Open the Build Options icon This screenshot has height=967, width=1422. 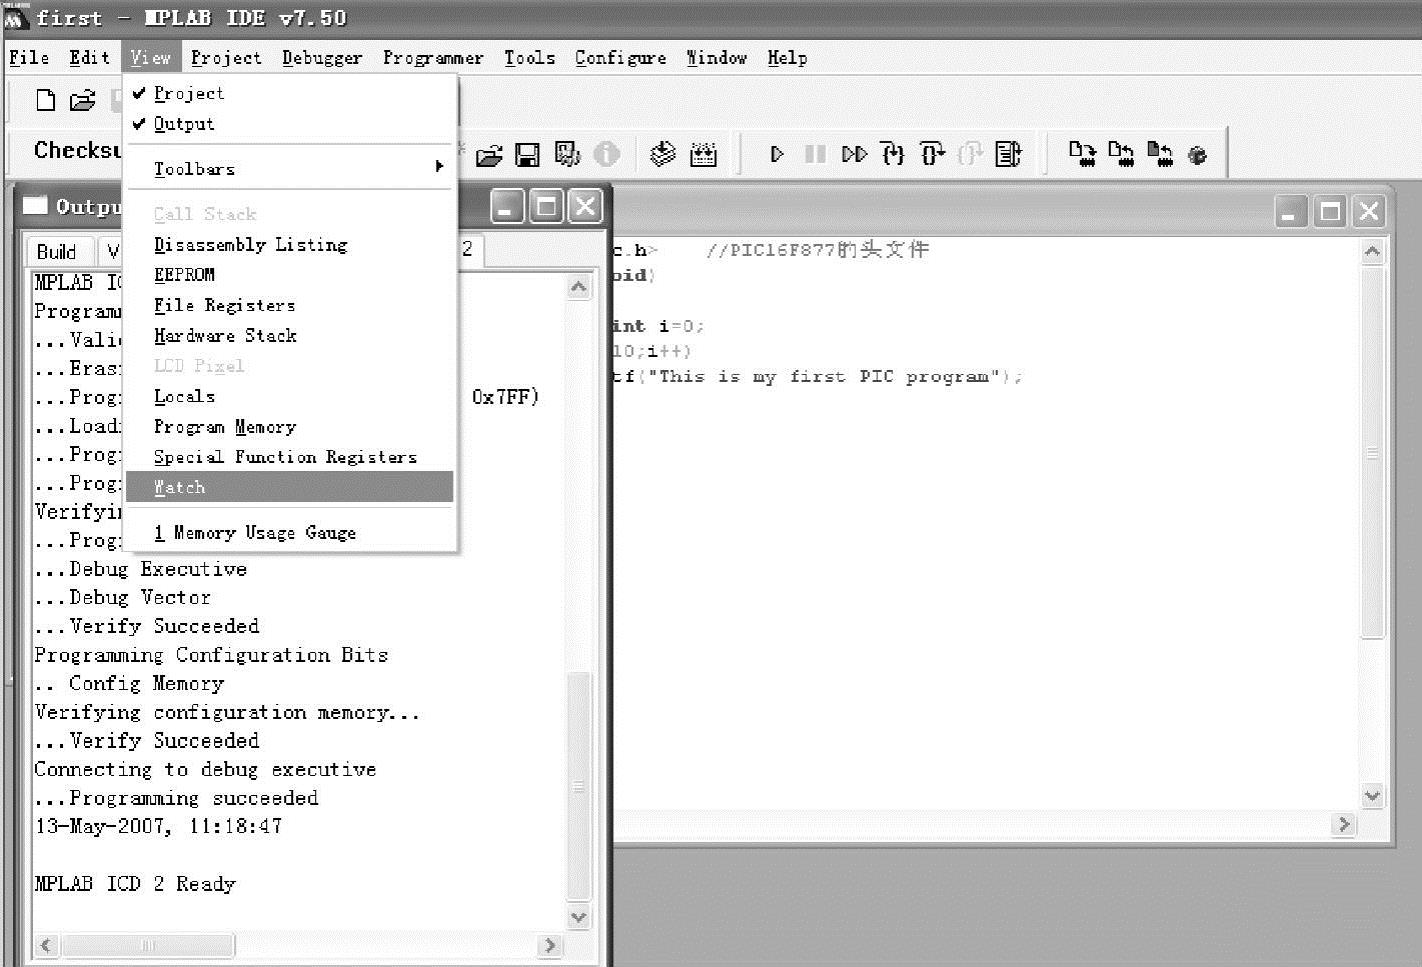point(567,154)
